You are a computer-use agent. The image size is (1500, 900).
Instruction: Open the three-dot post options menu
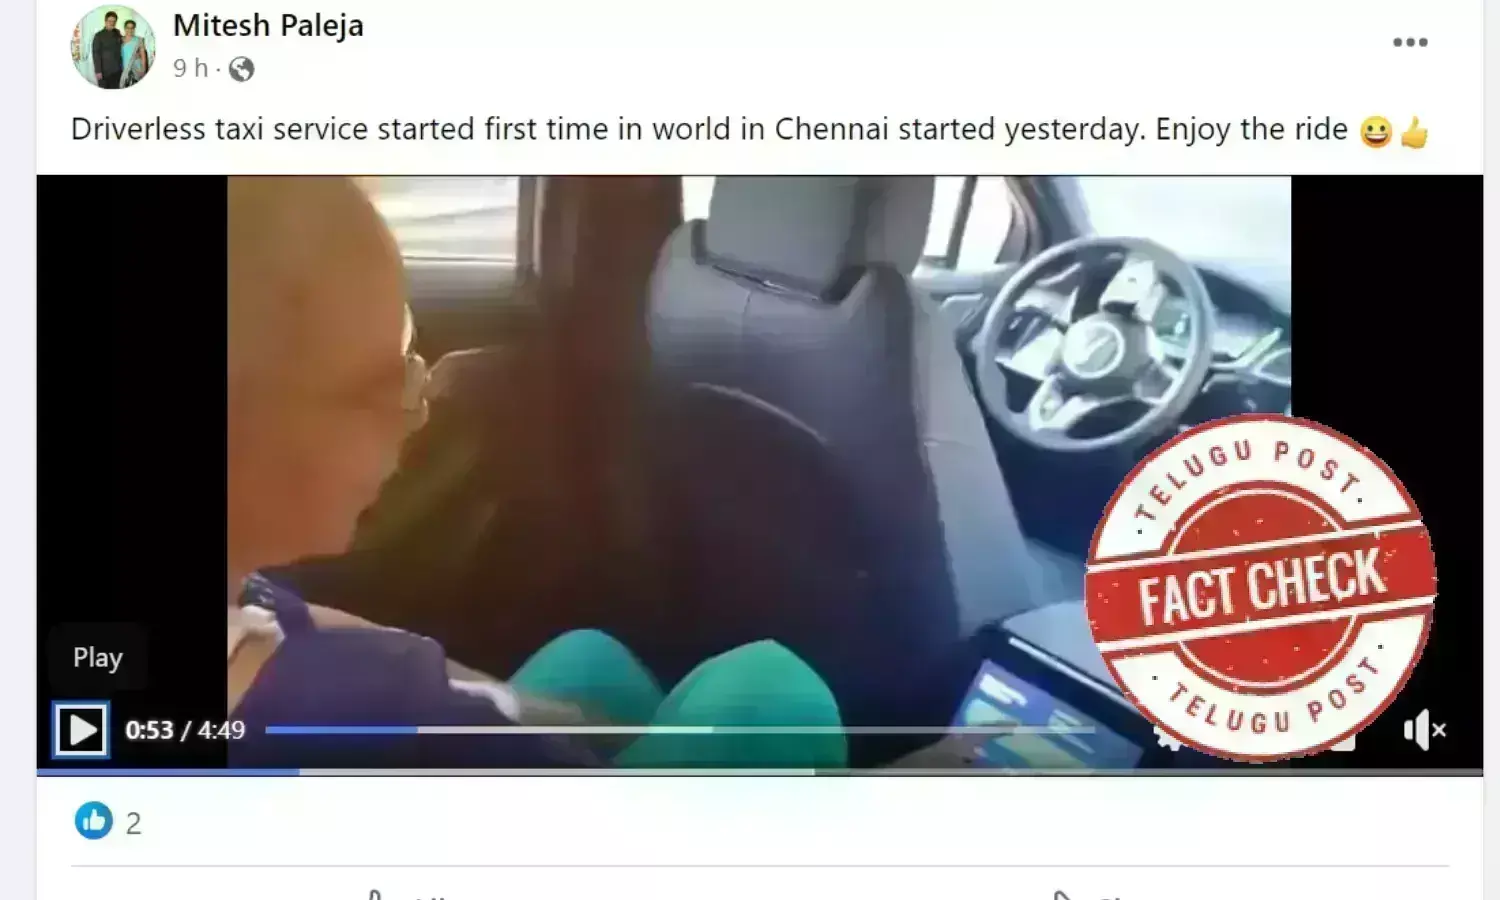click(x=1410, y=42)
